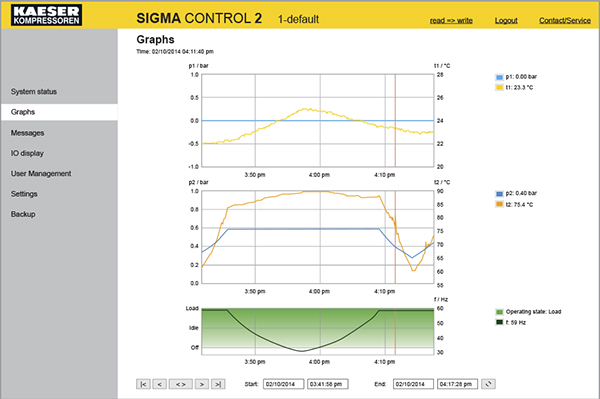Image resolution: width=600 pixels, height=399 pixels.
Task: Click the t1 yellow legend swatch
Action: tap(499, 88)
